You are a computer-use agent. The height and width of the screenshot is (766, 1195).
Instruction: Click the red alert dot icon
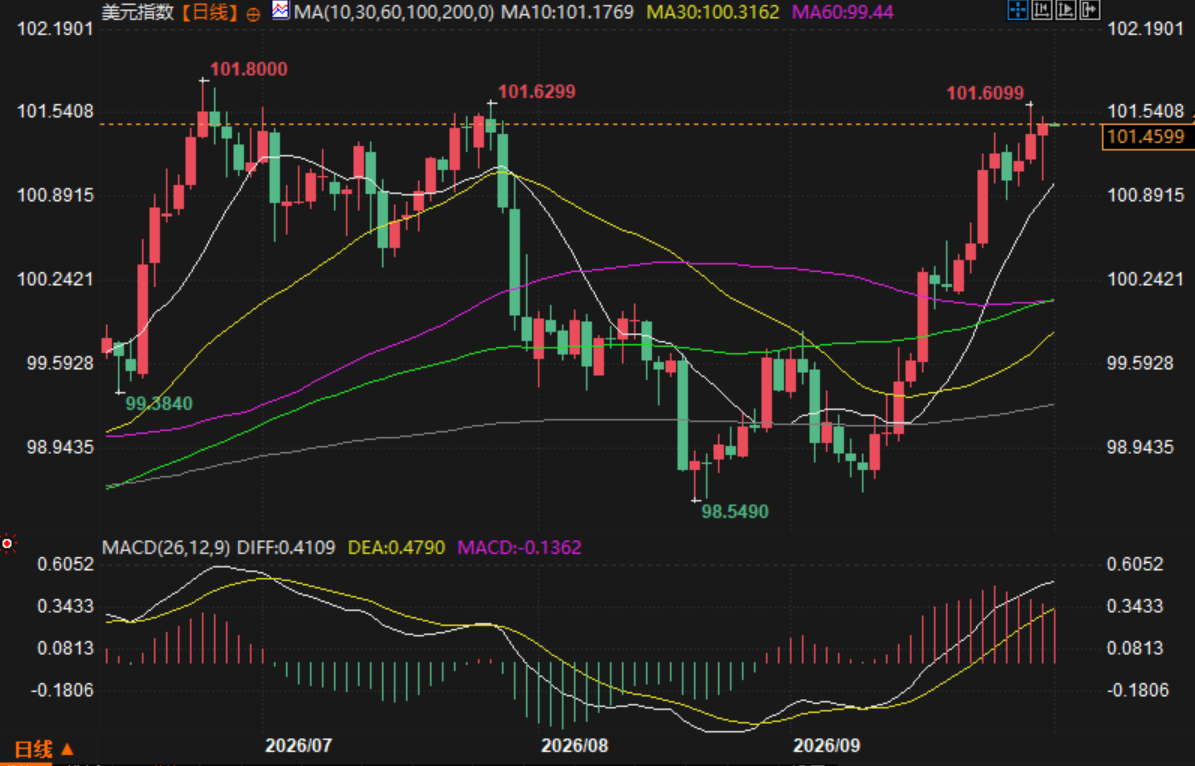point(8,543)
